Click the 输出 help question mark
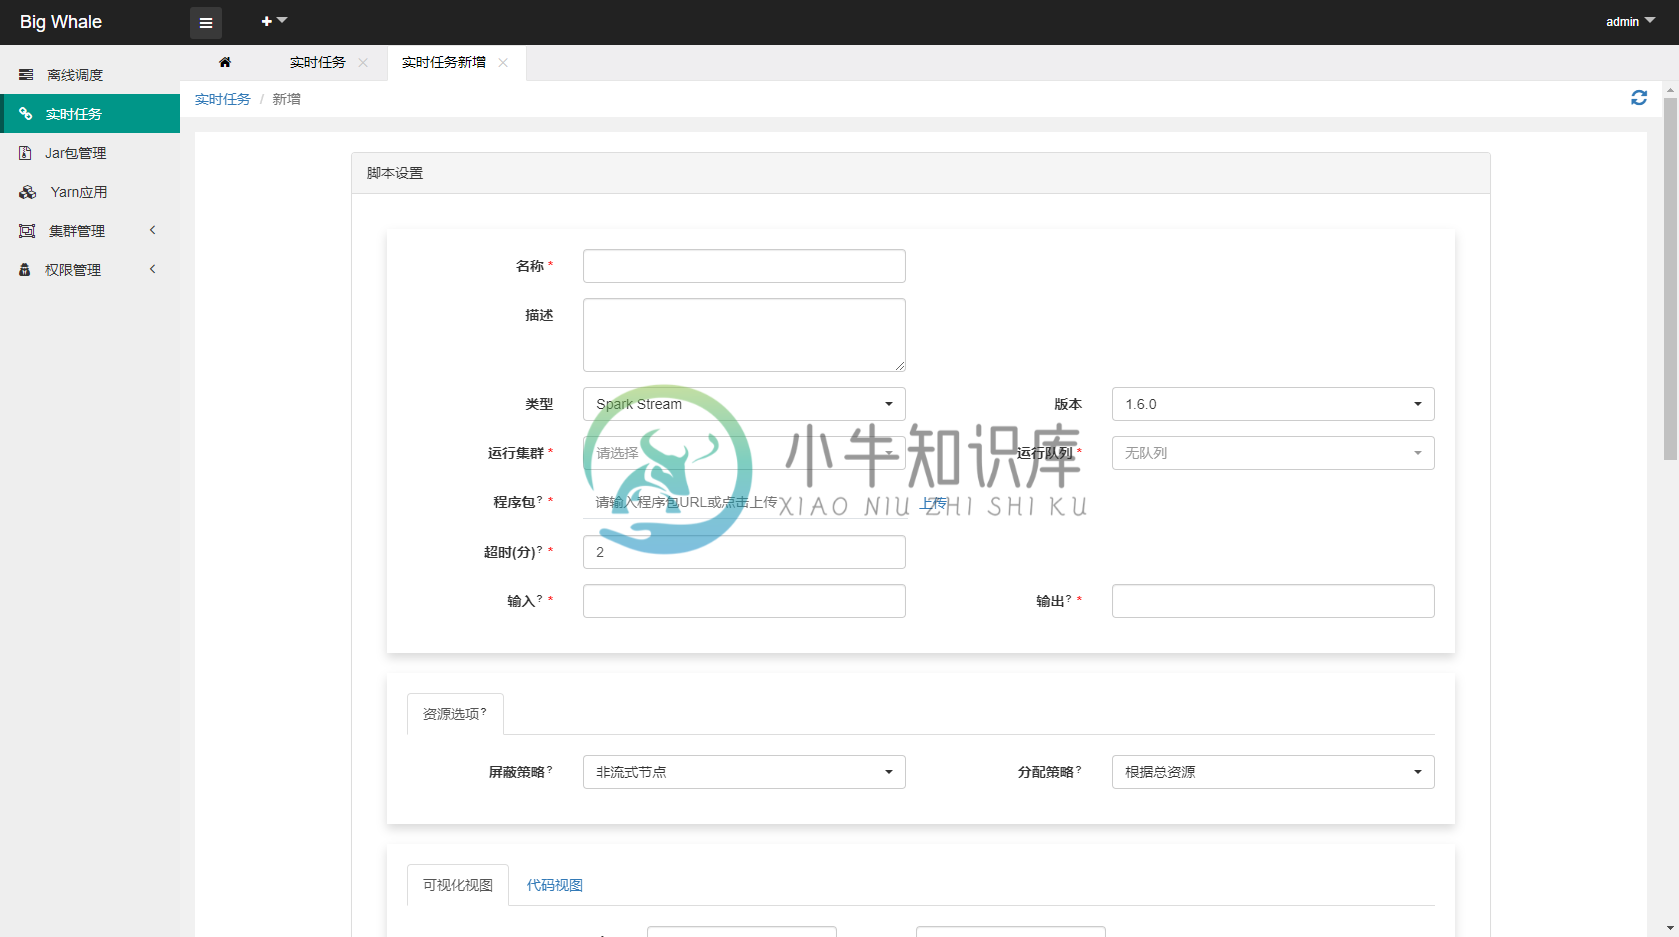The image size is (1679, 937). [1069, 597]
